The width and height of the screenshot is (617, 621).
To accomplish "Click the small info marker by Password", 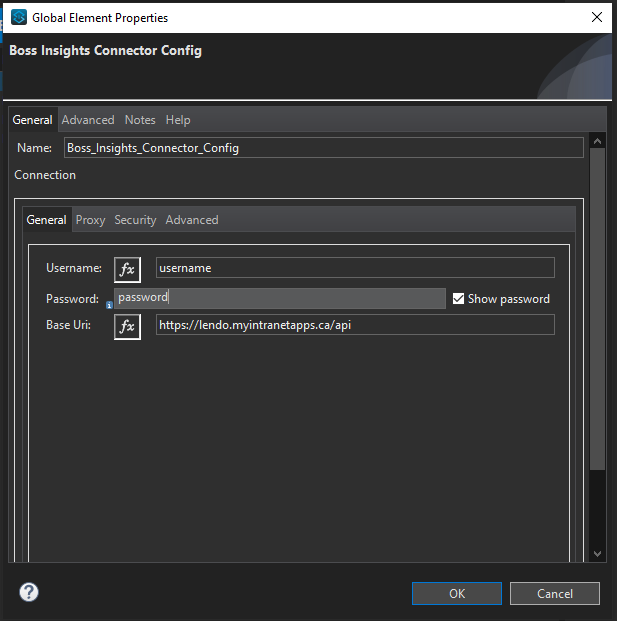I will [x=109, y=306].
